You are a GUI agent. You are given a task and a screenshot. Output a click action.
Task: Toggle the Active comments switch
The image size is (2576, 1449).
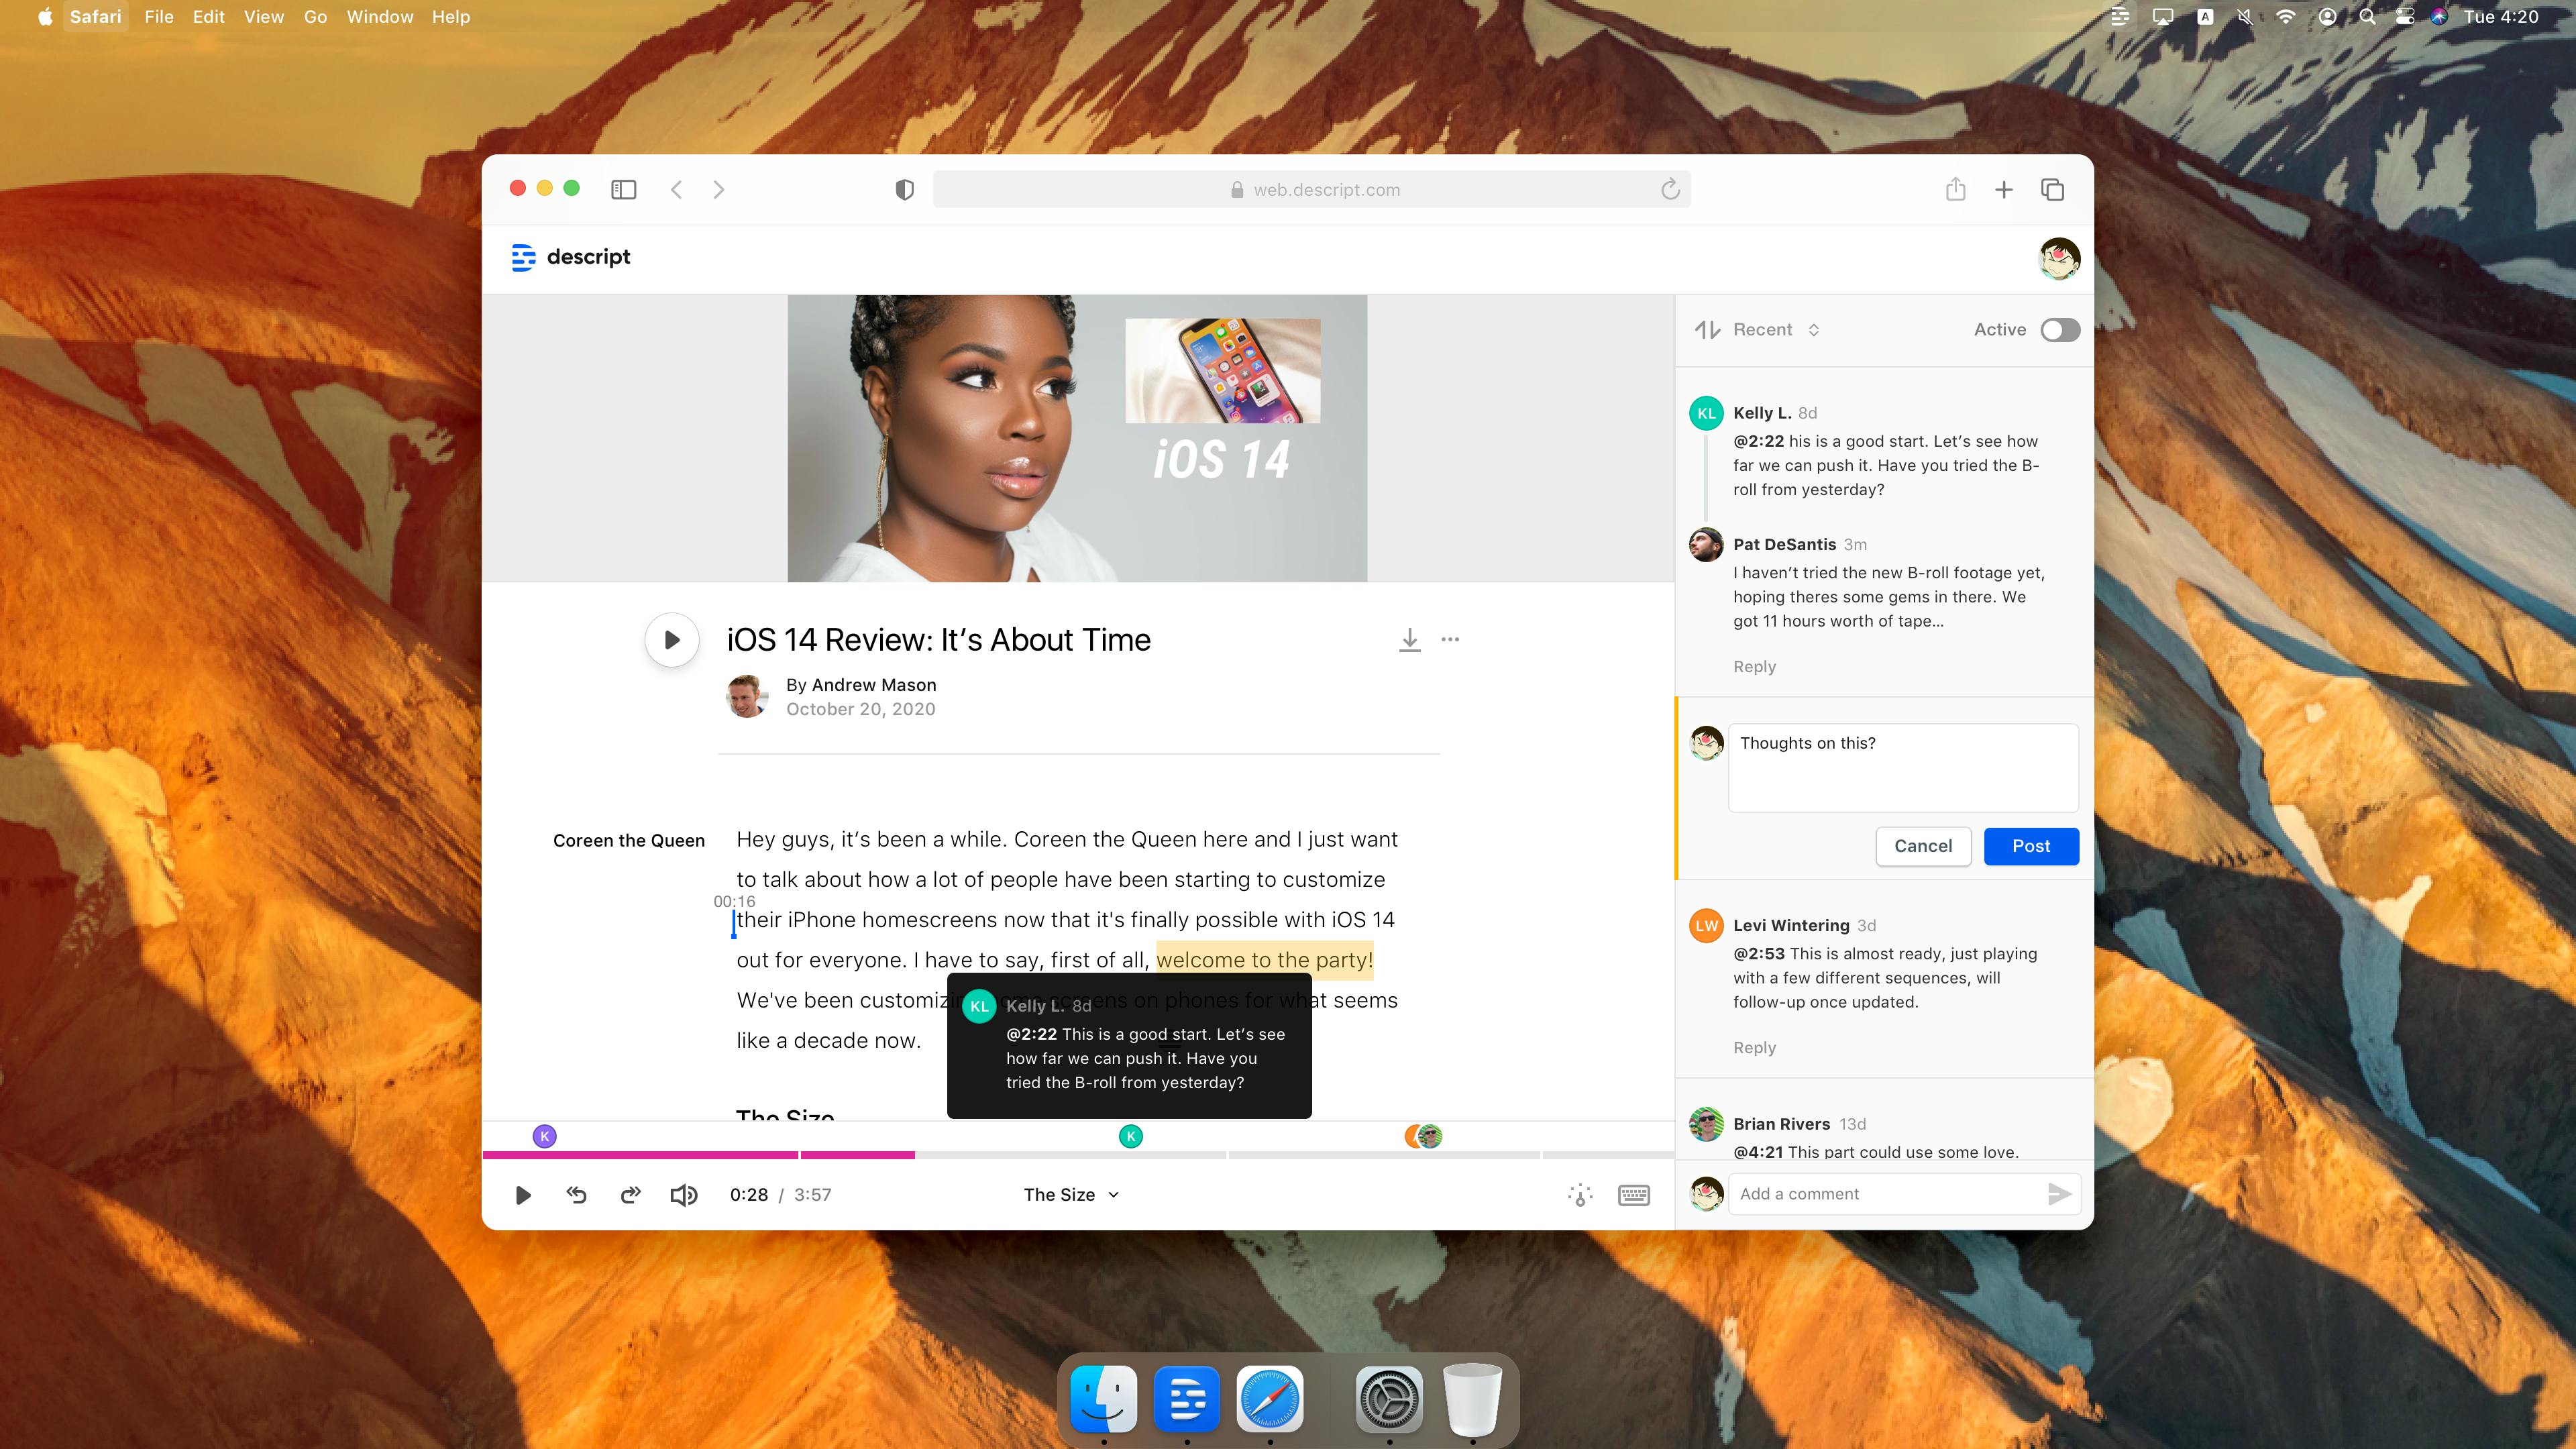click(x=2060, y=330)
